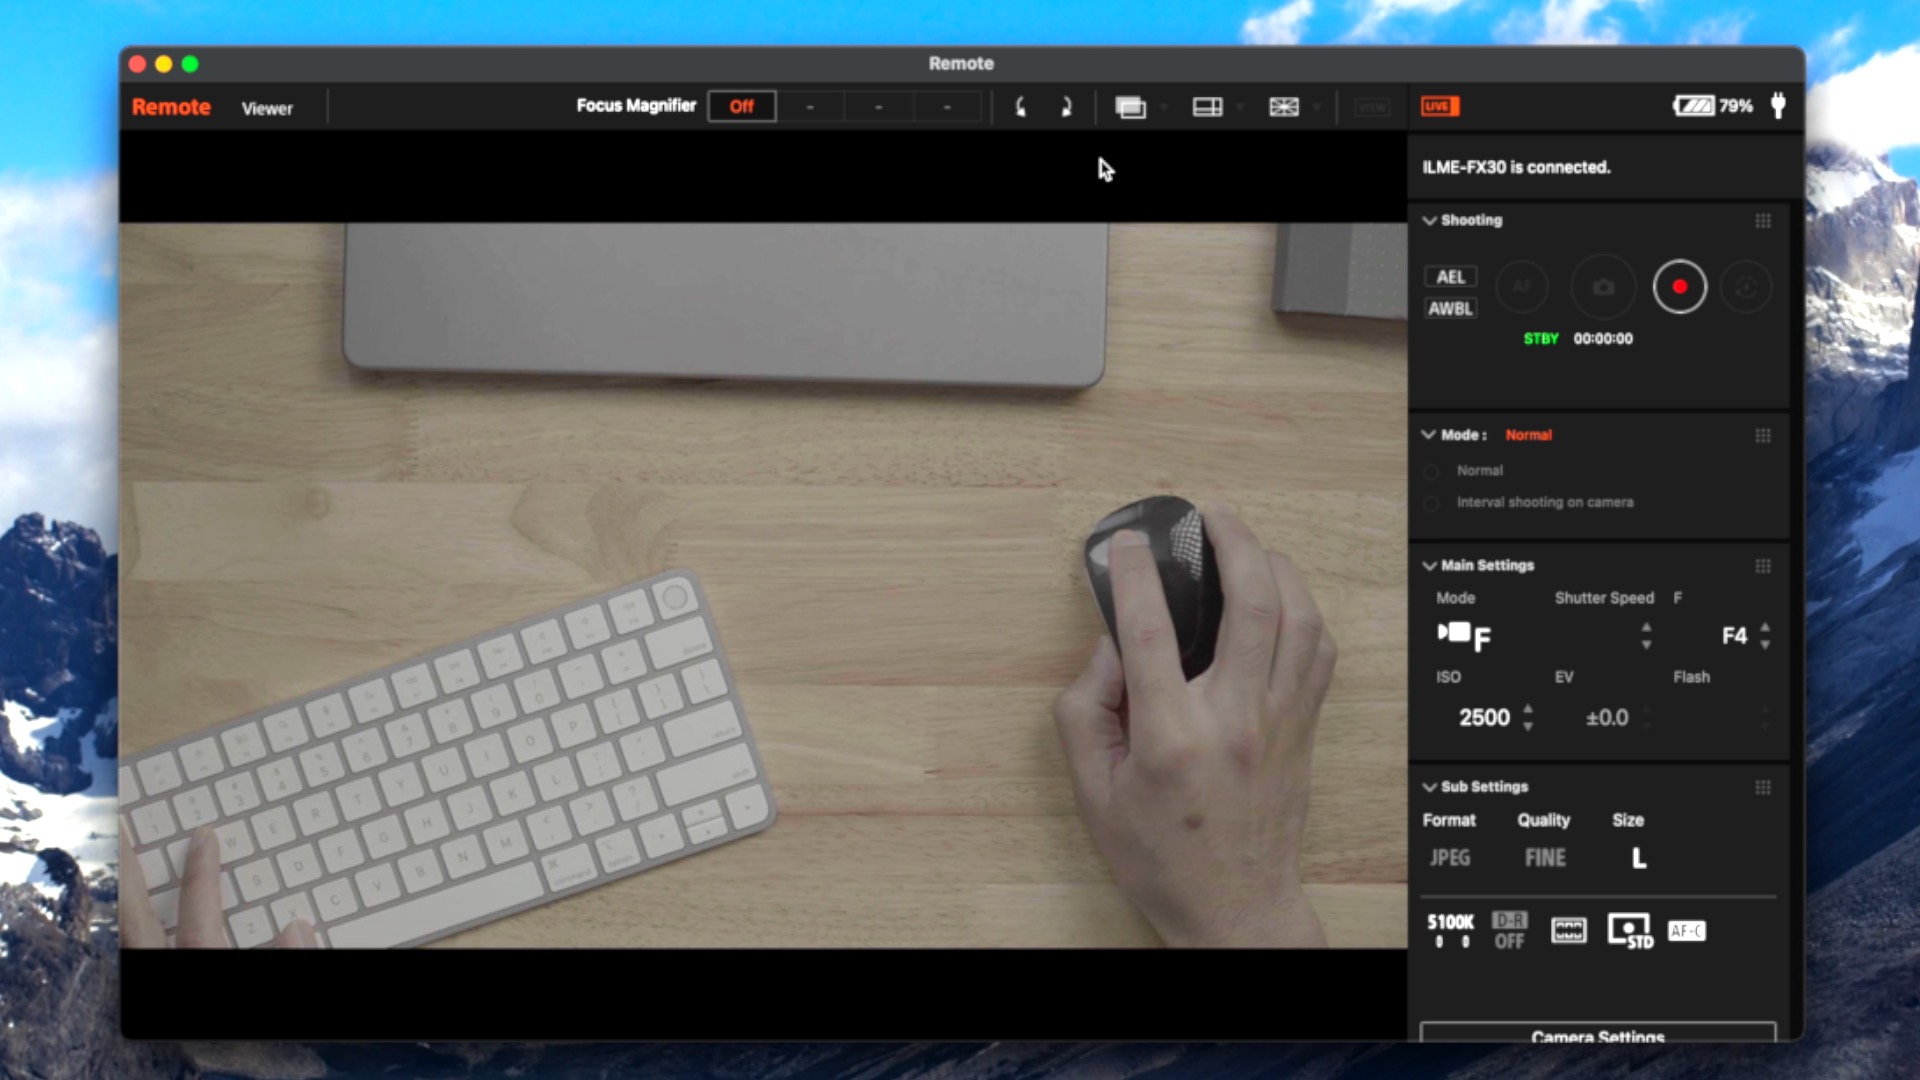The image size is (1920, 1080).
Task: Select last dash option of Focus Magnifier
Action: point(946,107)
